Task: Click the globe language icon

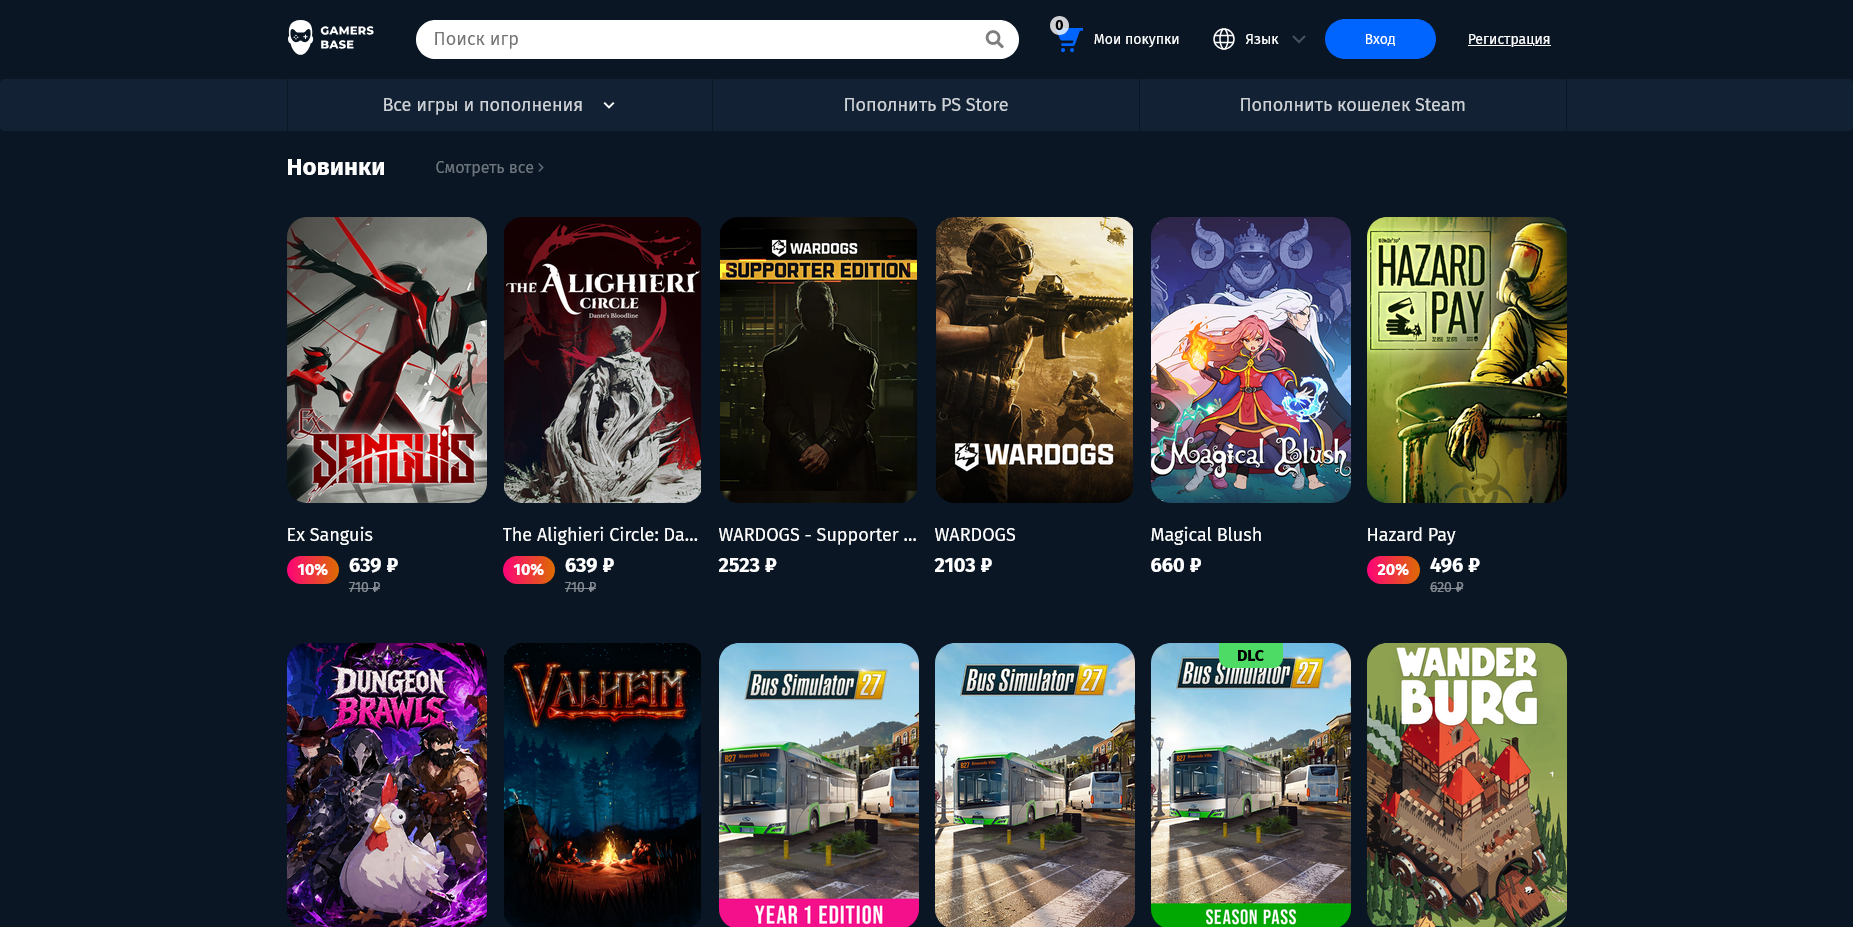Action: tap(1224, 39)
